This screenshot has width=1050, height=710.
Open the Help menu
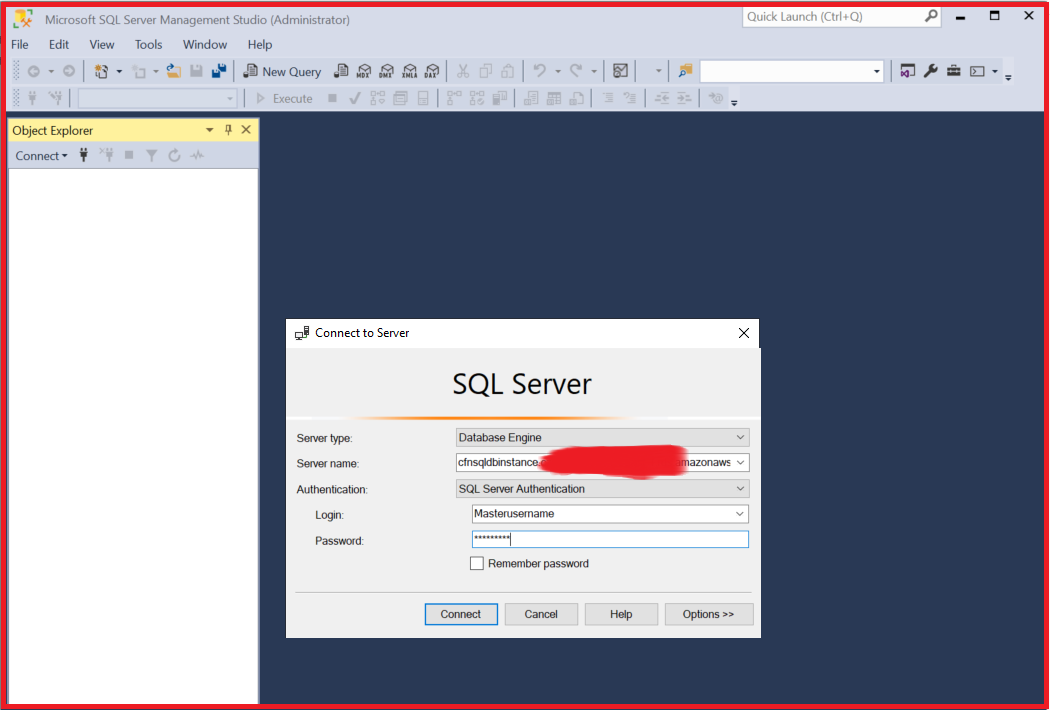point(260,44)
